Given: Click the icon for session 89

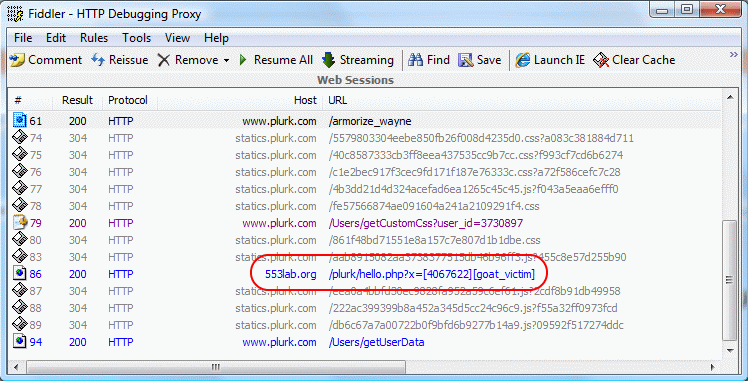Looking at the screenshot, I should pyautogui.click(x=20, y=325).
